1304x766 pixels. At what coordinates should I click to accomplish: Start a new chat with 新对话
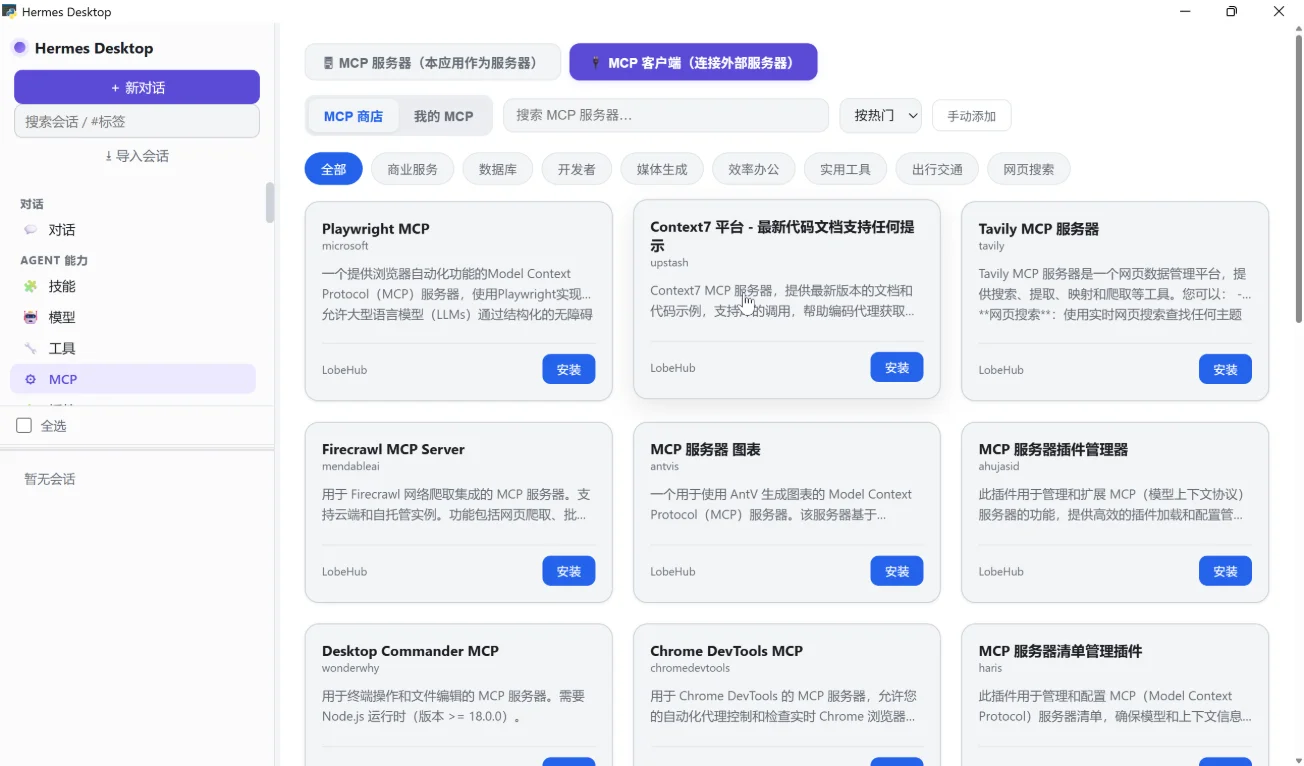(x=137, y=87)
